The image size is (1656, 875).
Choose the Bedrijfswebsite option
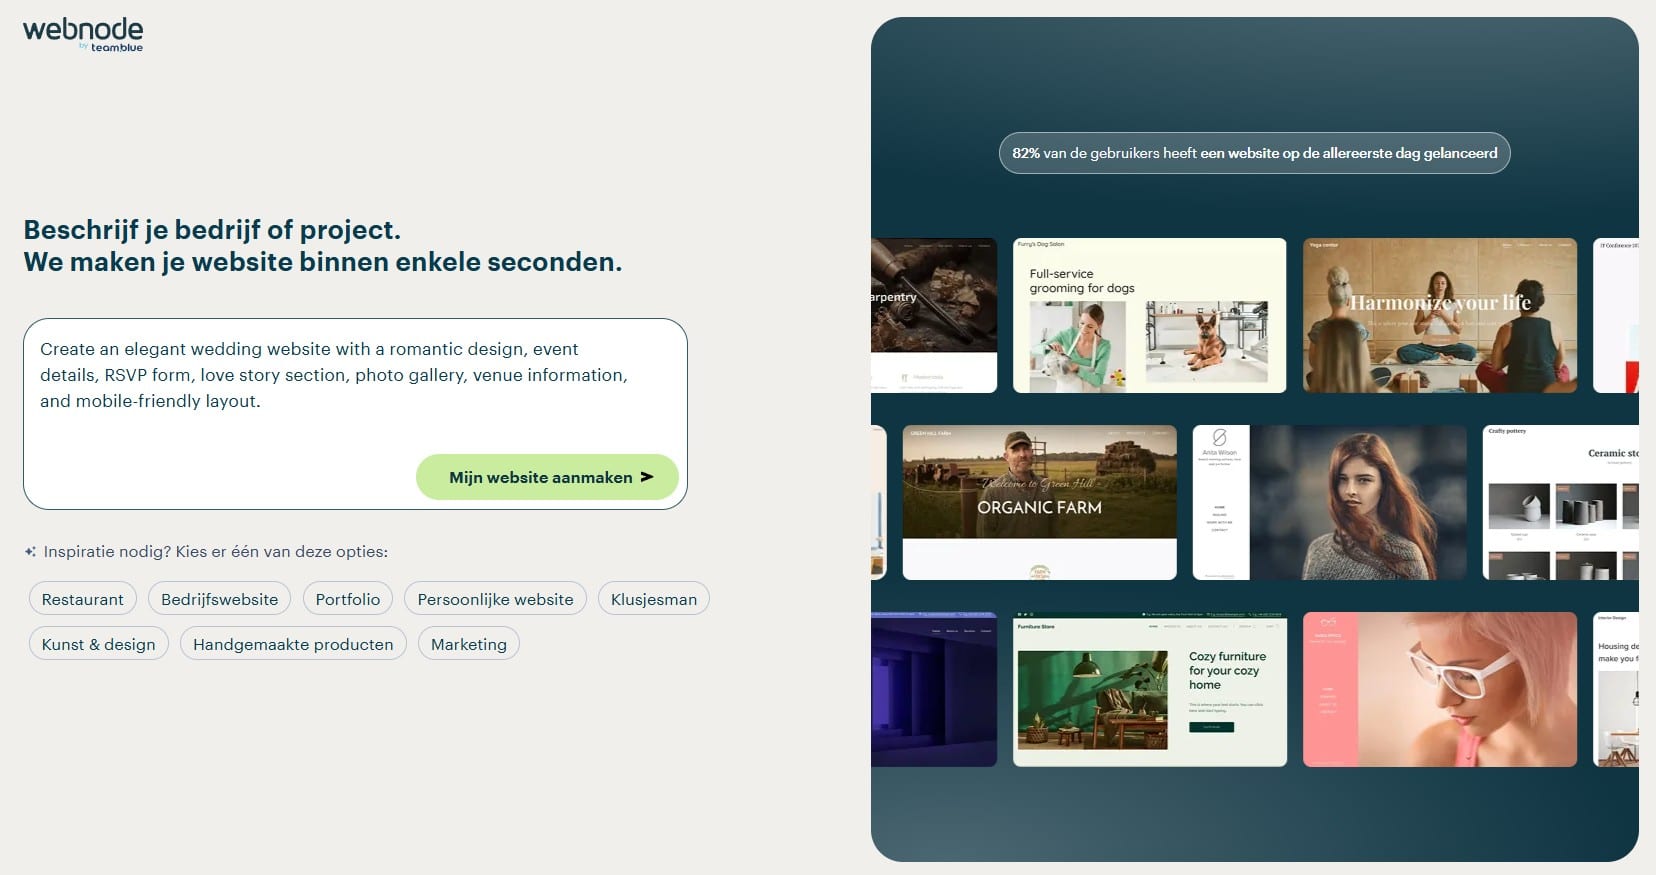[x=220, y=599]
